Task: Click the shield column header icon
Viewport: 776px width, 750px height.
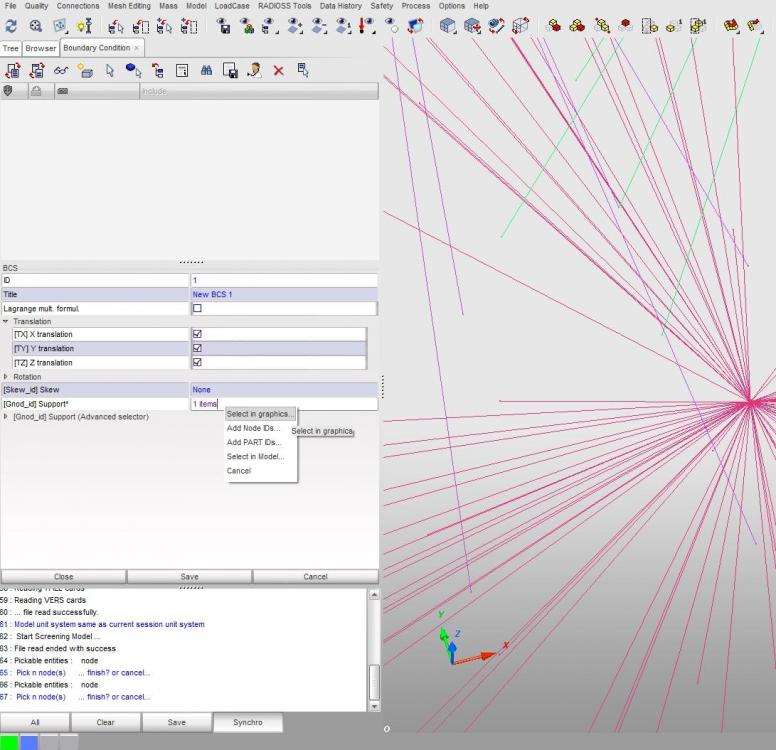Action: [8, 91]
